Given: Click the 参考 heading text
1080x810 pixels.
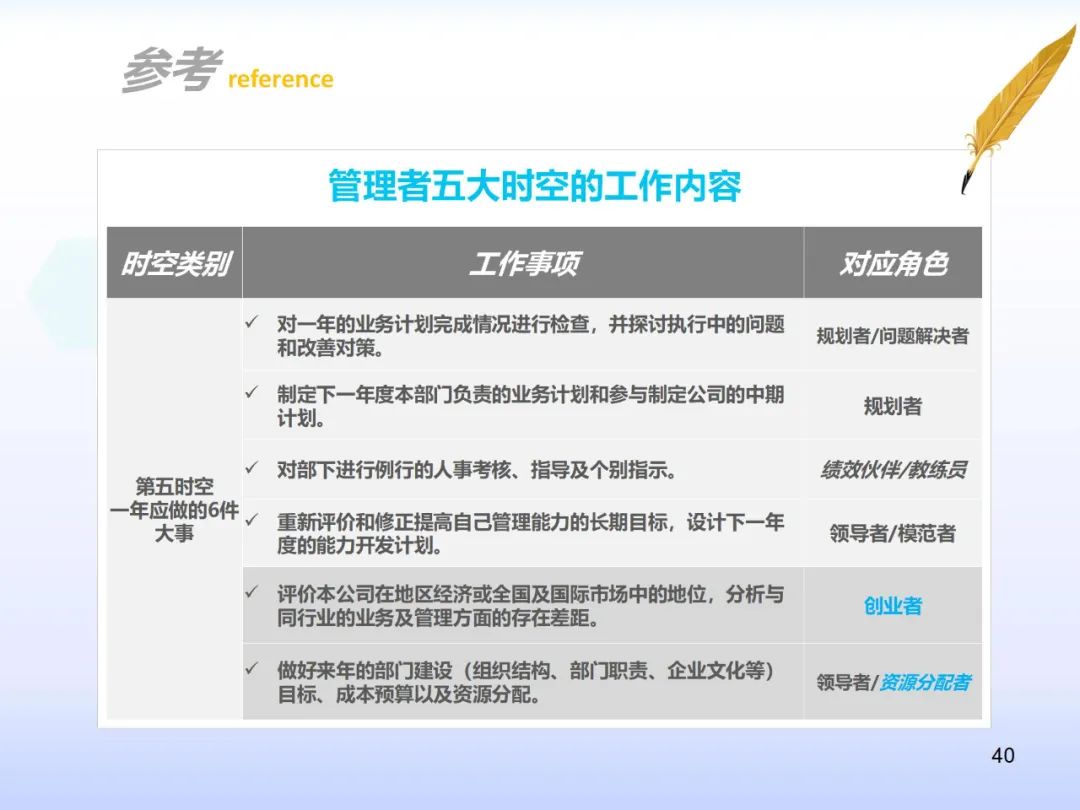Looking at the screenshot, I should [172, 69].
